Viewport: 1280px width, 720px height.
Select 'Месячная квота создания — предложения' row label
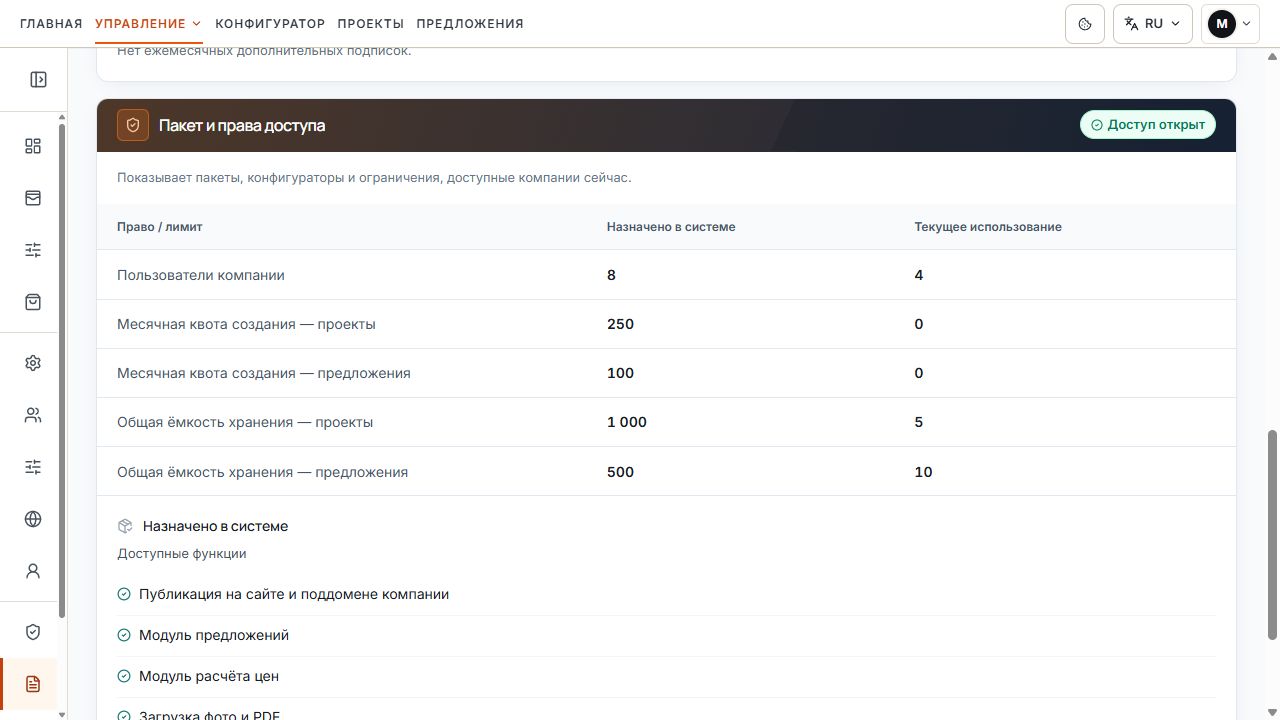pyautogui.click(x=264, y=373)
